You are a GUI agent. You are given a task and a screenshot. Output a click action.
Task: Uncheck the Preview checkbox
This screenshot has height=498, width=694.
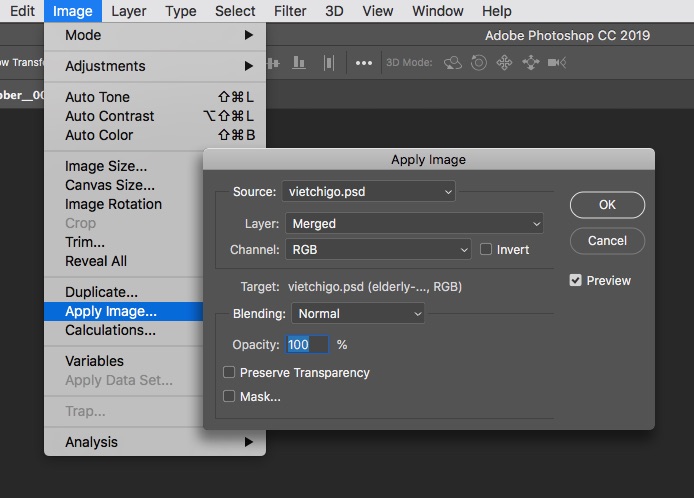tap(575, 281)
